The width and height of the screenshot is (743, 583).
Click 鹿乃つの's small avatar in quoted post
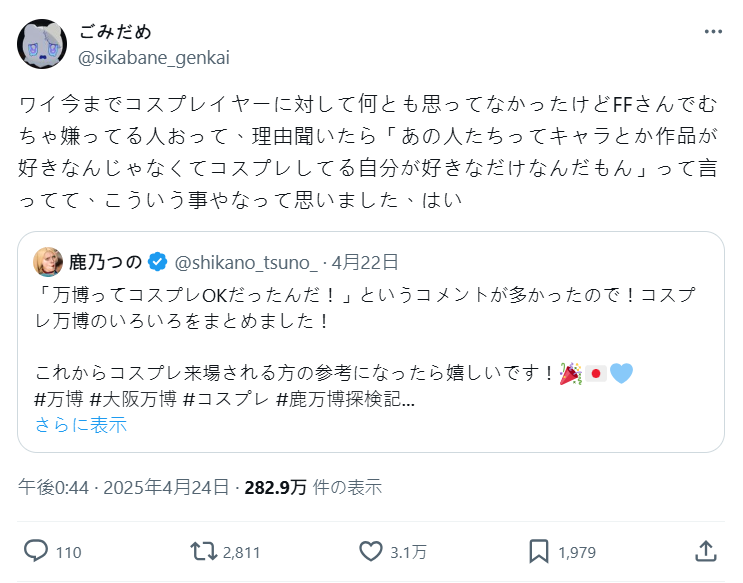49,262
